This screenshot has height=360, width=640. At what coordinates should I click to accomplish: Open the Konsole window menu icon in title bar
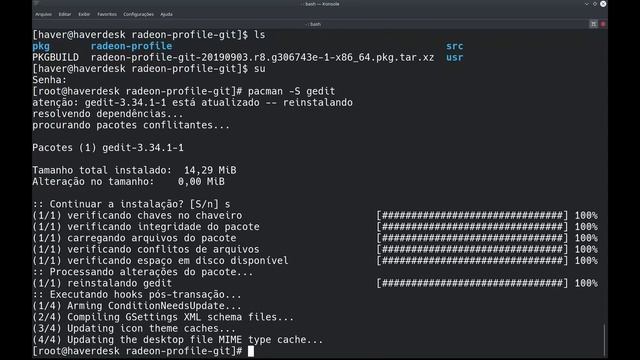pos(37,4)
